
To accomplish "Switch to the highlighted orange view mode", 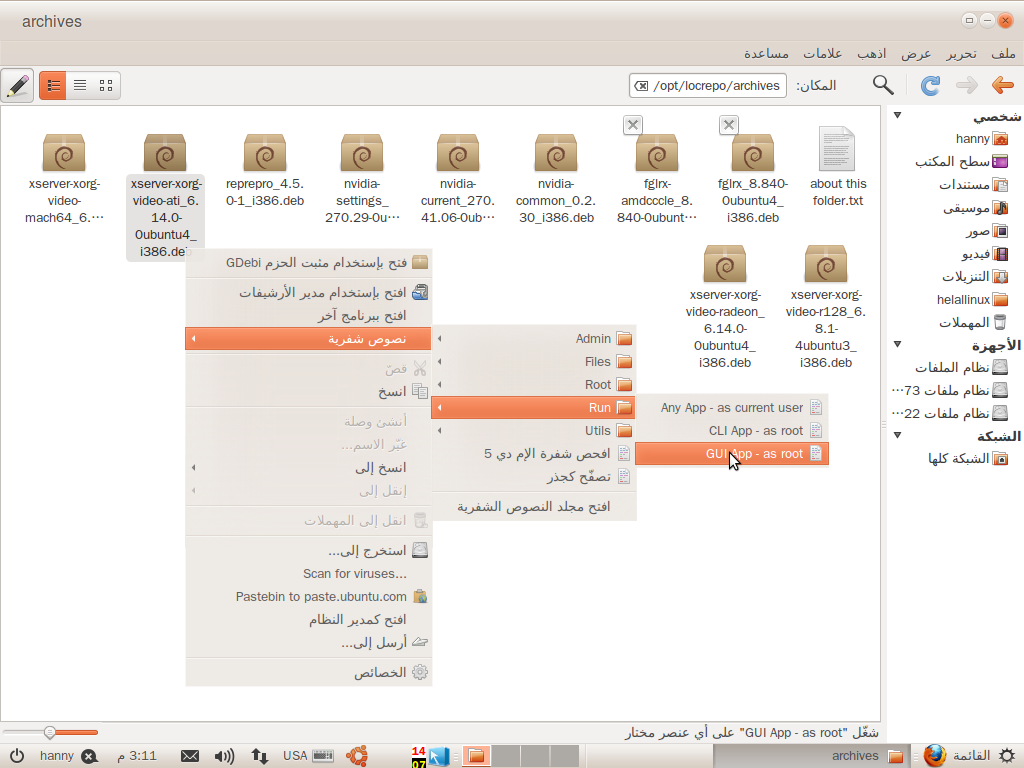I will point(53,86).
